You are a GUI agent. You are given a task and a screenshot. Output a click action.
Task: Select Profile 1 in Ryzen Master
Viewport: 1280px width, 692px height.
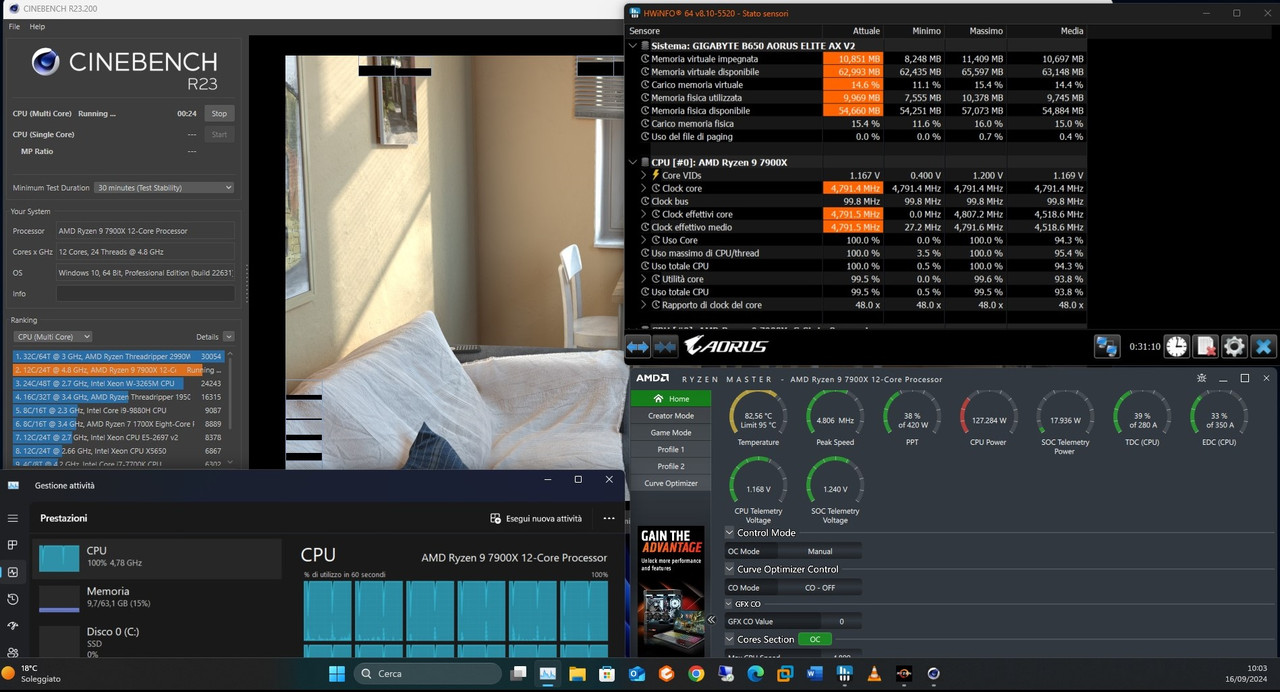671,450
